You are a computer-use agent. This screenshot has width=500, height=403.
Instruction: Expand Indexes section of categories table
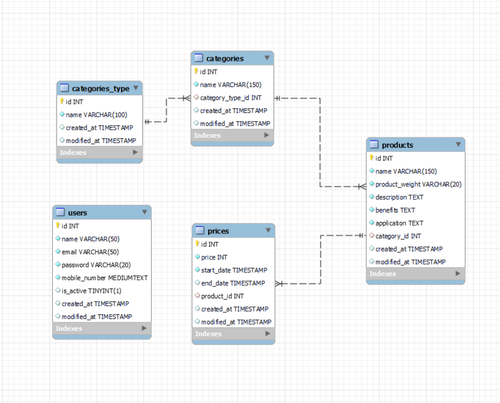coord(266,135)
